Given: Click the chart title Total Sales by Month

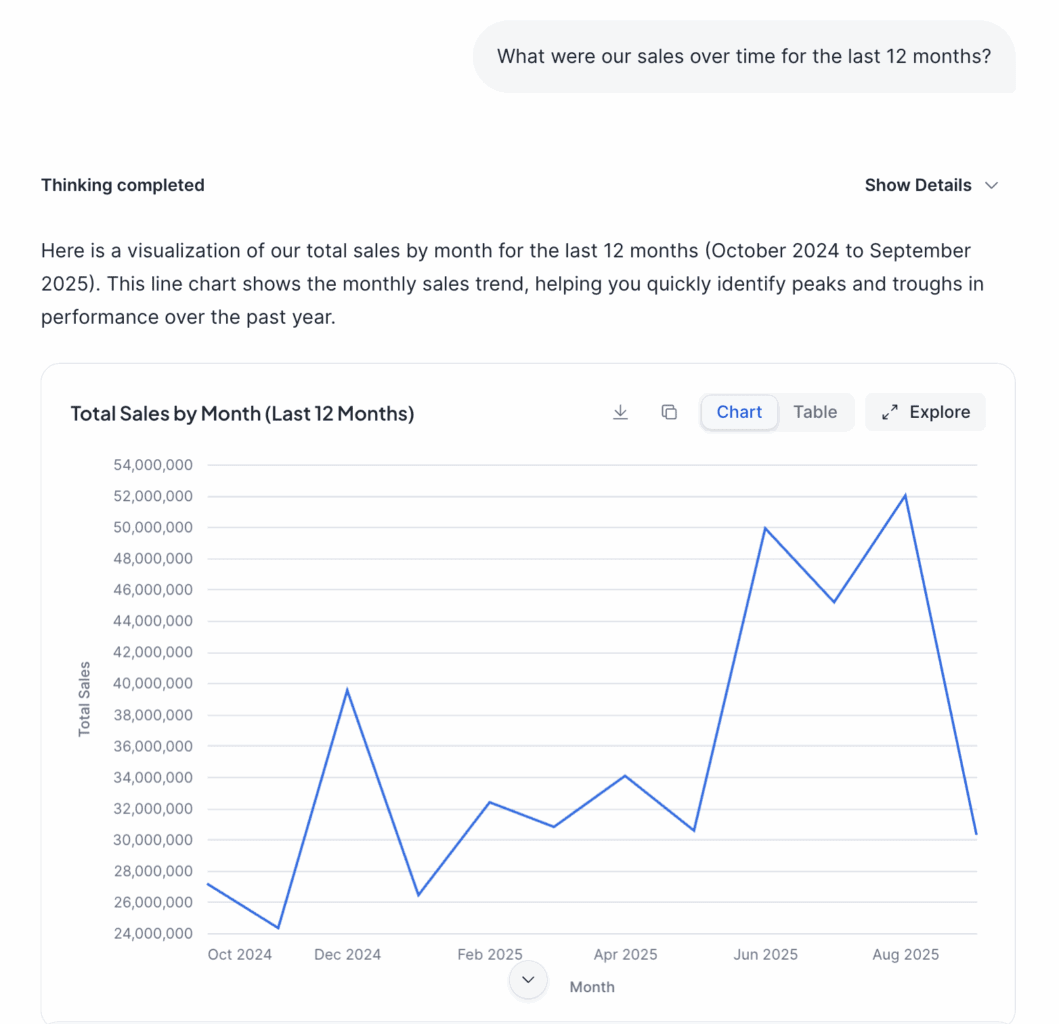Looking at the screenshot, I should [x=242, y=413].
